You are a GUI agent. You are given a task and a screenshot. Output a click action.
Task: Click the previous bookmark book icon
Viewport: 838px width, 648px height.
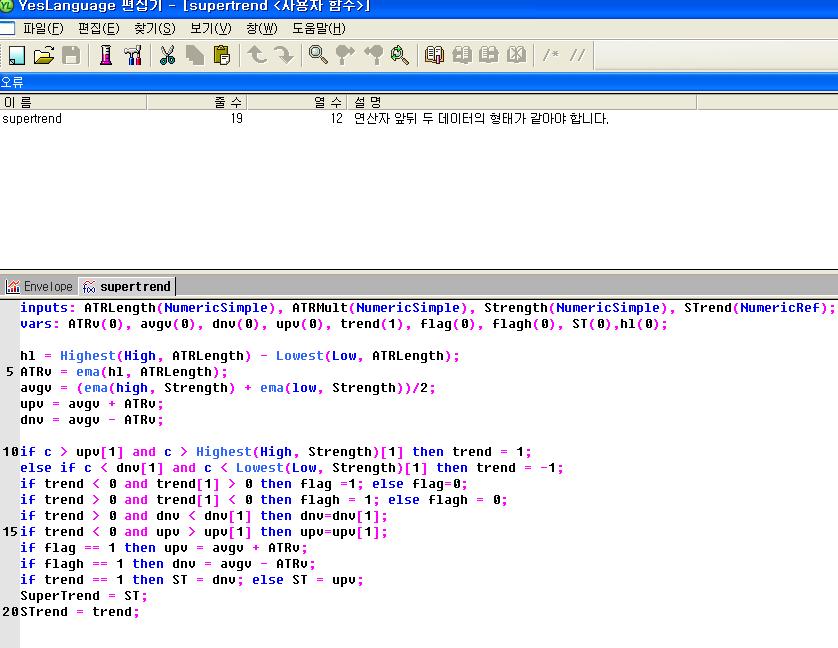(x=461, y=55)
